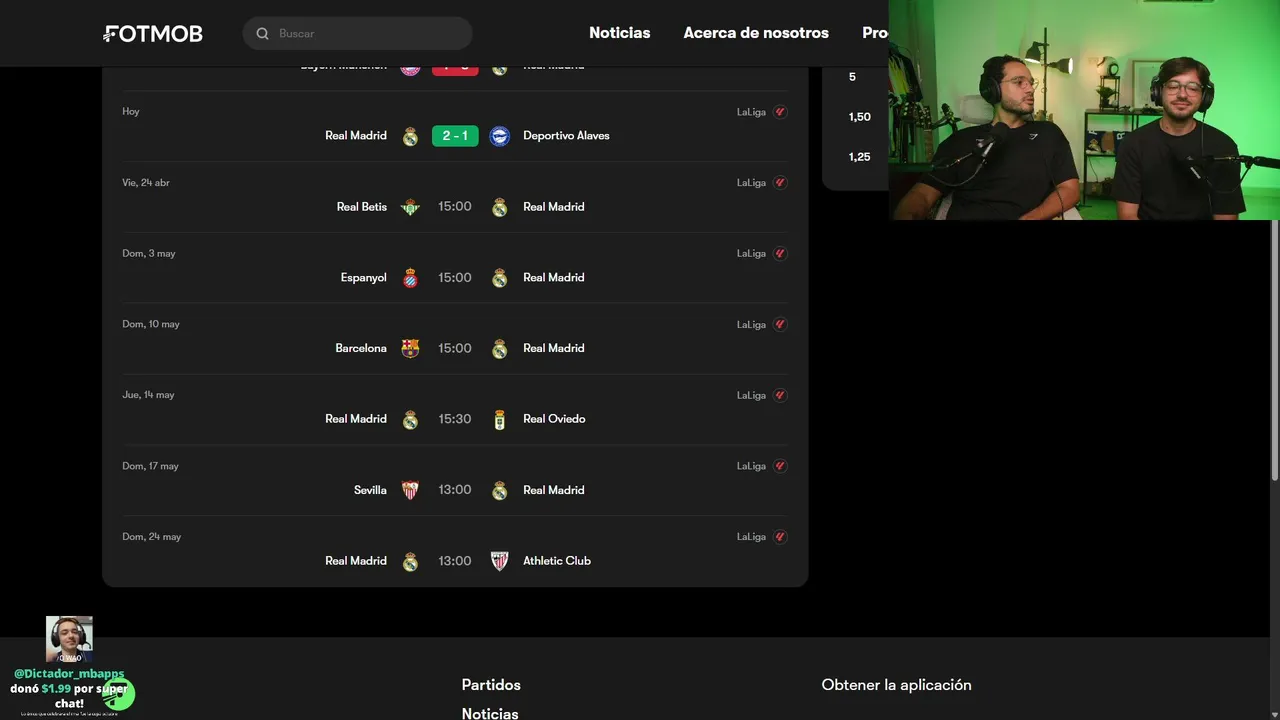1280x720 pixels.
Task: Click the search magnifier icon
Action: coord(262,34)
